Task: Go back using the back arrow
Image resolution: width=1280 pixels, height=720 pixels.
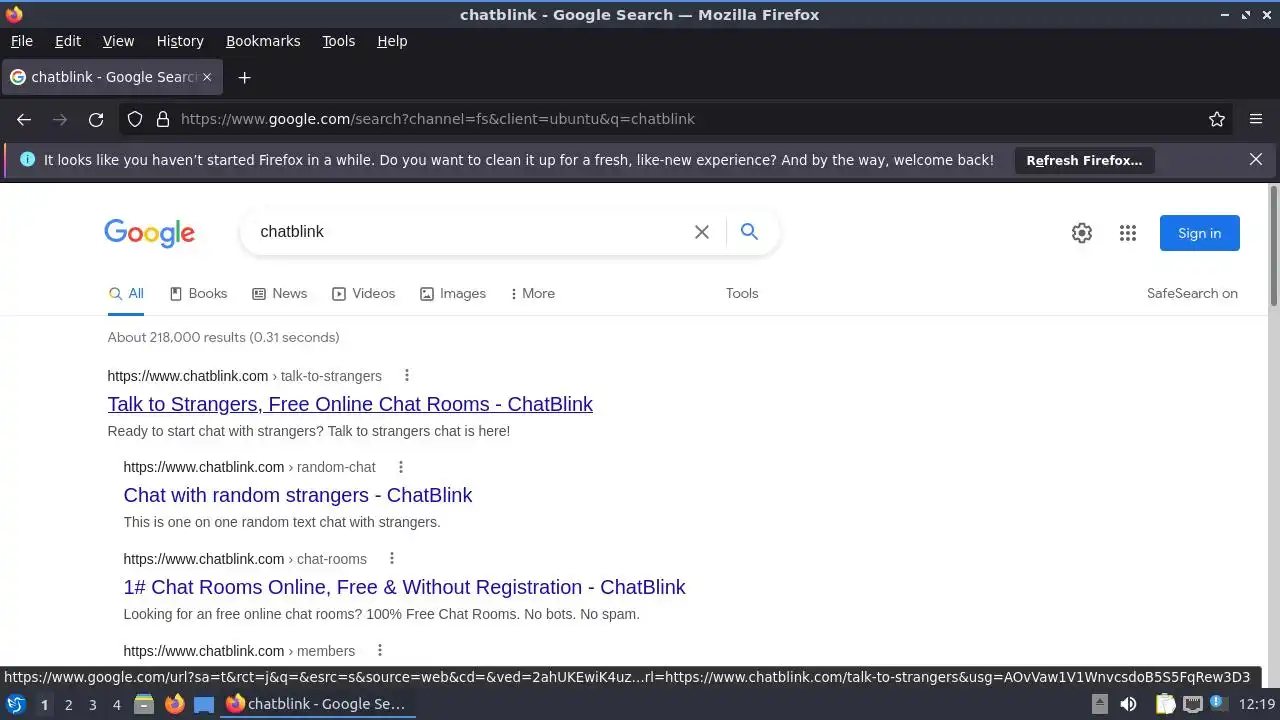Action: click(x=24, y=119)
